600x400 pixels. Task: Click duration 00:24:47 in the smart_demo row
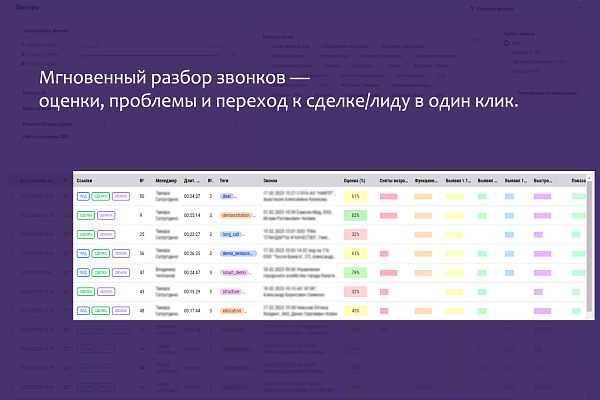point(192,273)
